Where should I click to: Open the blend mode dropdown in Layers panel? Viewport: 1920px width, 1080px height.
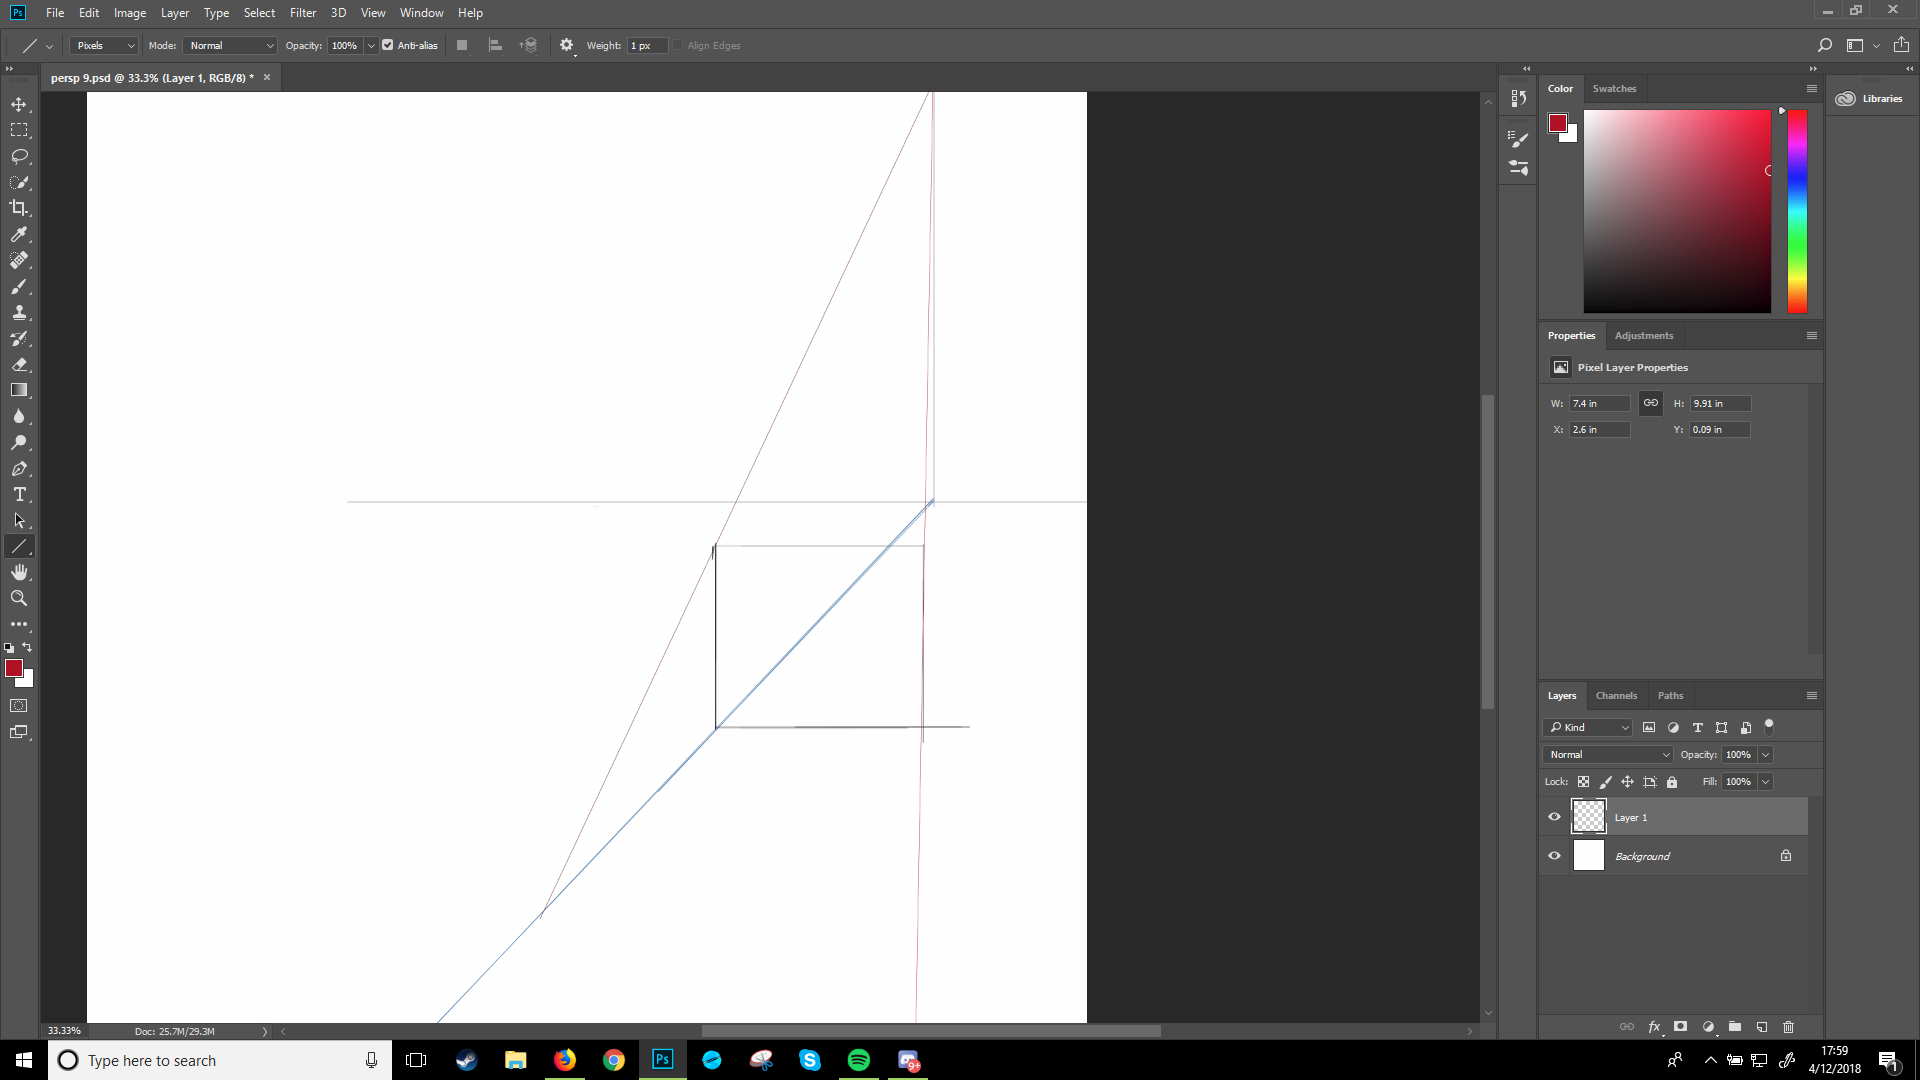[1606, 754]
